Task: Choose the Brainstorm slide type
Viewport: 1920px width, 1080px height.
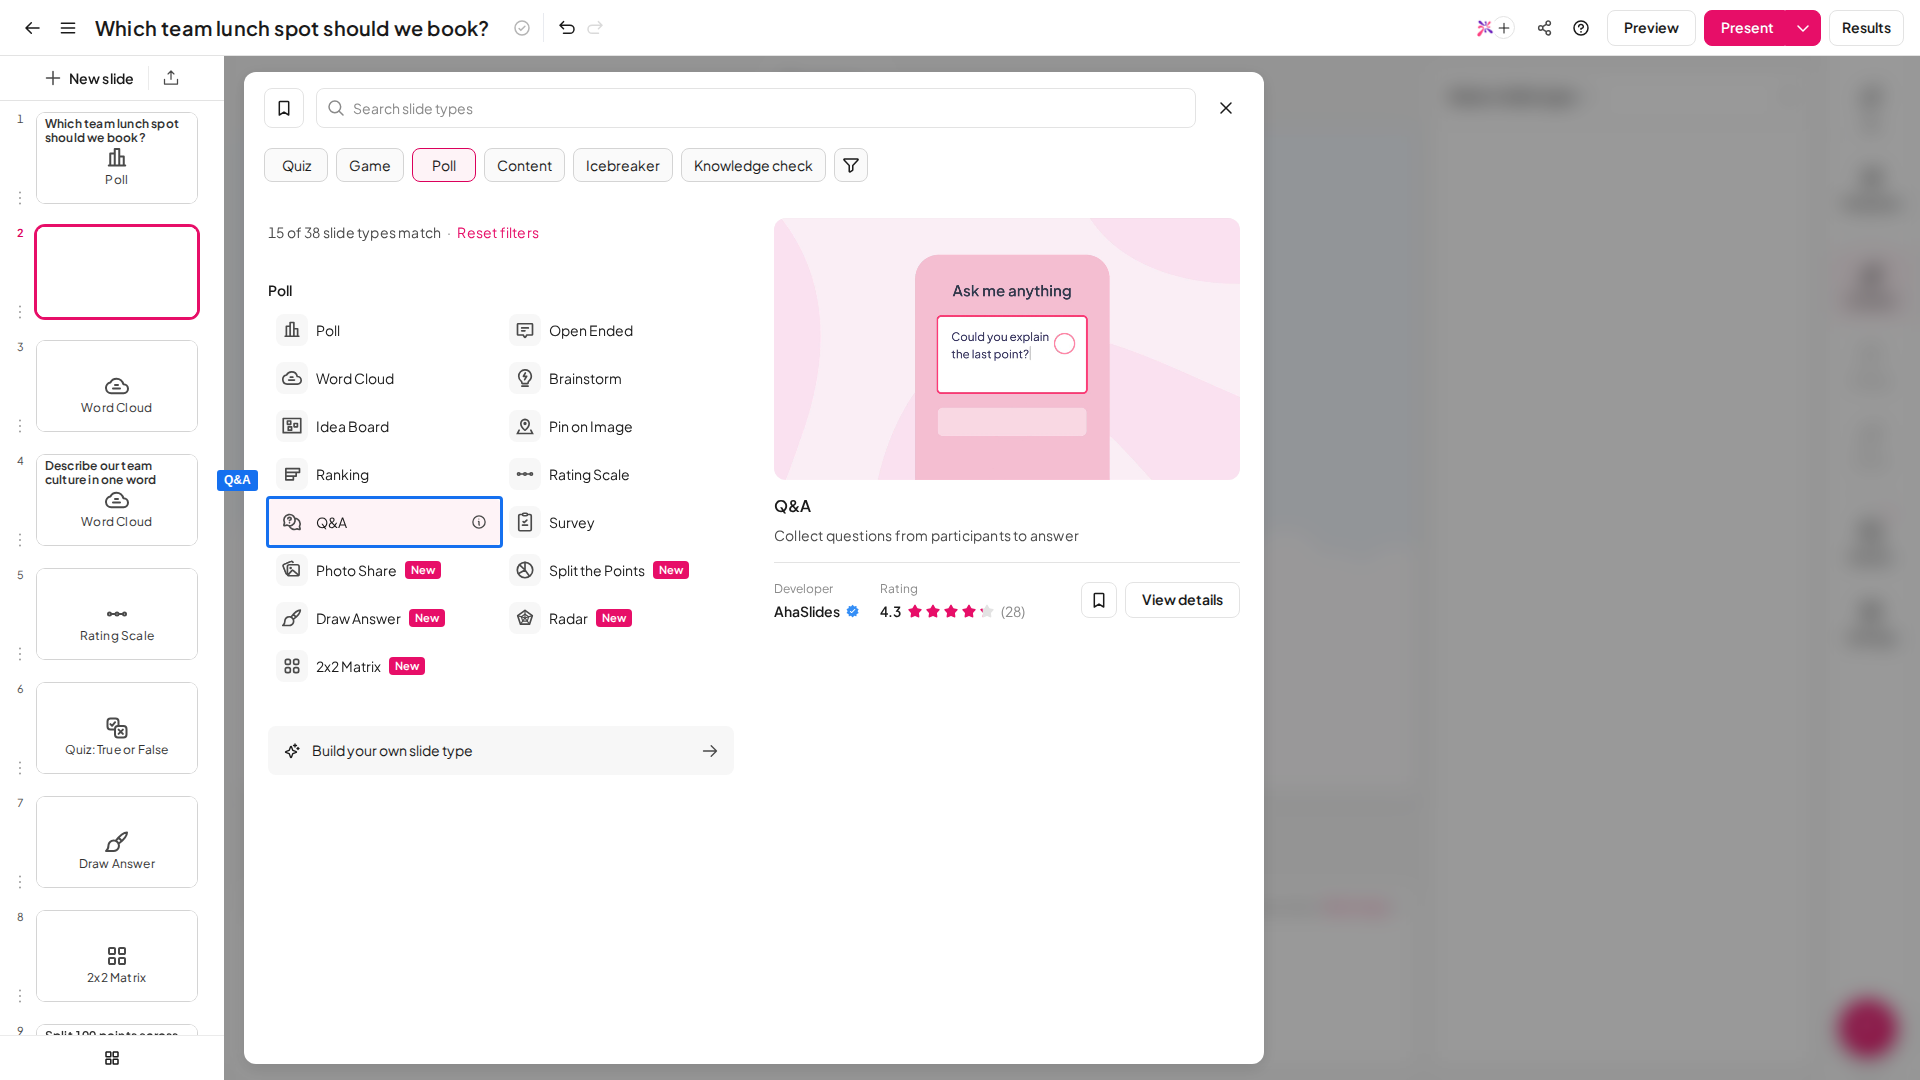Action: (x=617, y=378)
